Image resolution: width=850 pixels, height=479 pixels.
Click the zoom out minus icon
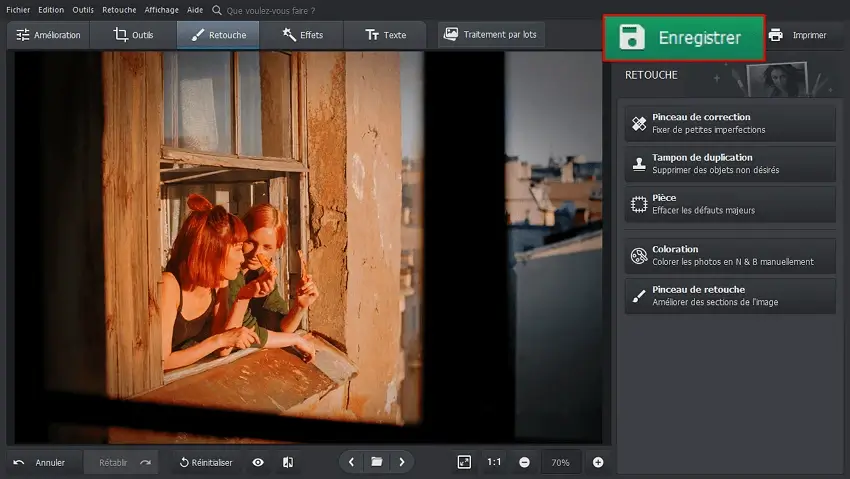(x=524, y=462)
